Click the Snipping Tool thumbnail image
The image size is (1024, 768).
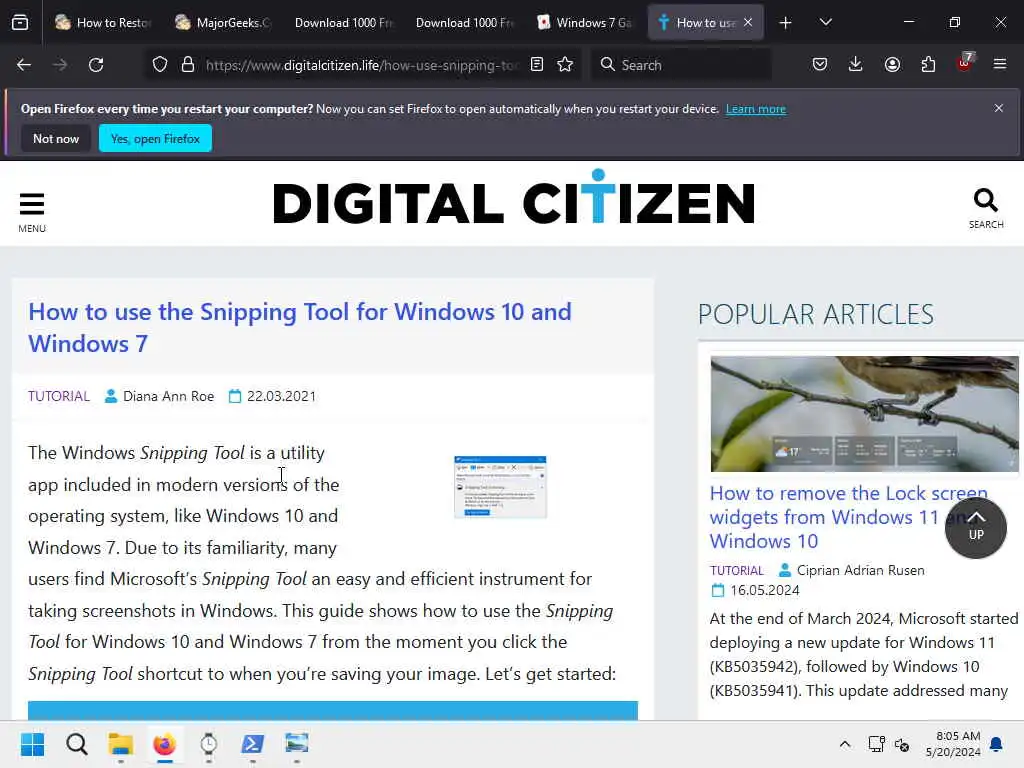coord(500,487)
